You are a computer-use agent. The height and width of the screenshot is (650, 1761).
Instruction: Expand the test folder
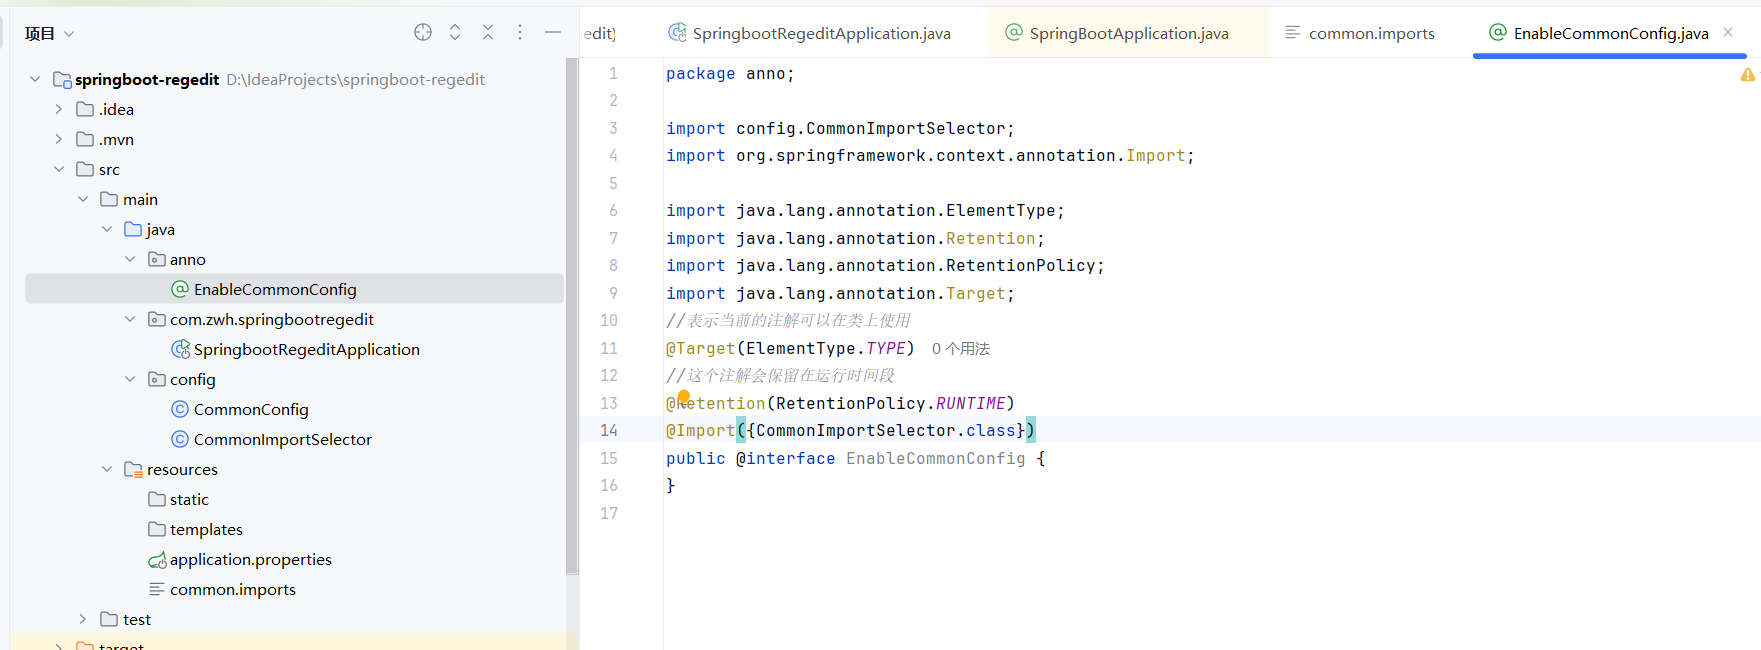pos(83,619)
